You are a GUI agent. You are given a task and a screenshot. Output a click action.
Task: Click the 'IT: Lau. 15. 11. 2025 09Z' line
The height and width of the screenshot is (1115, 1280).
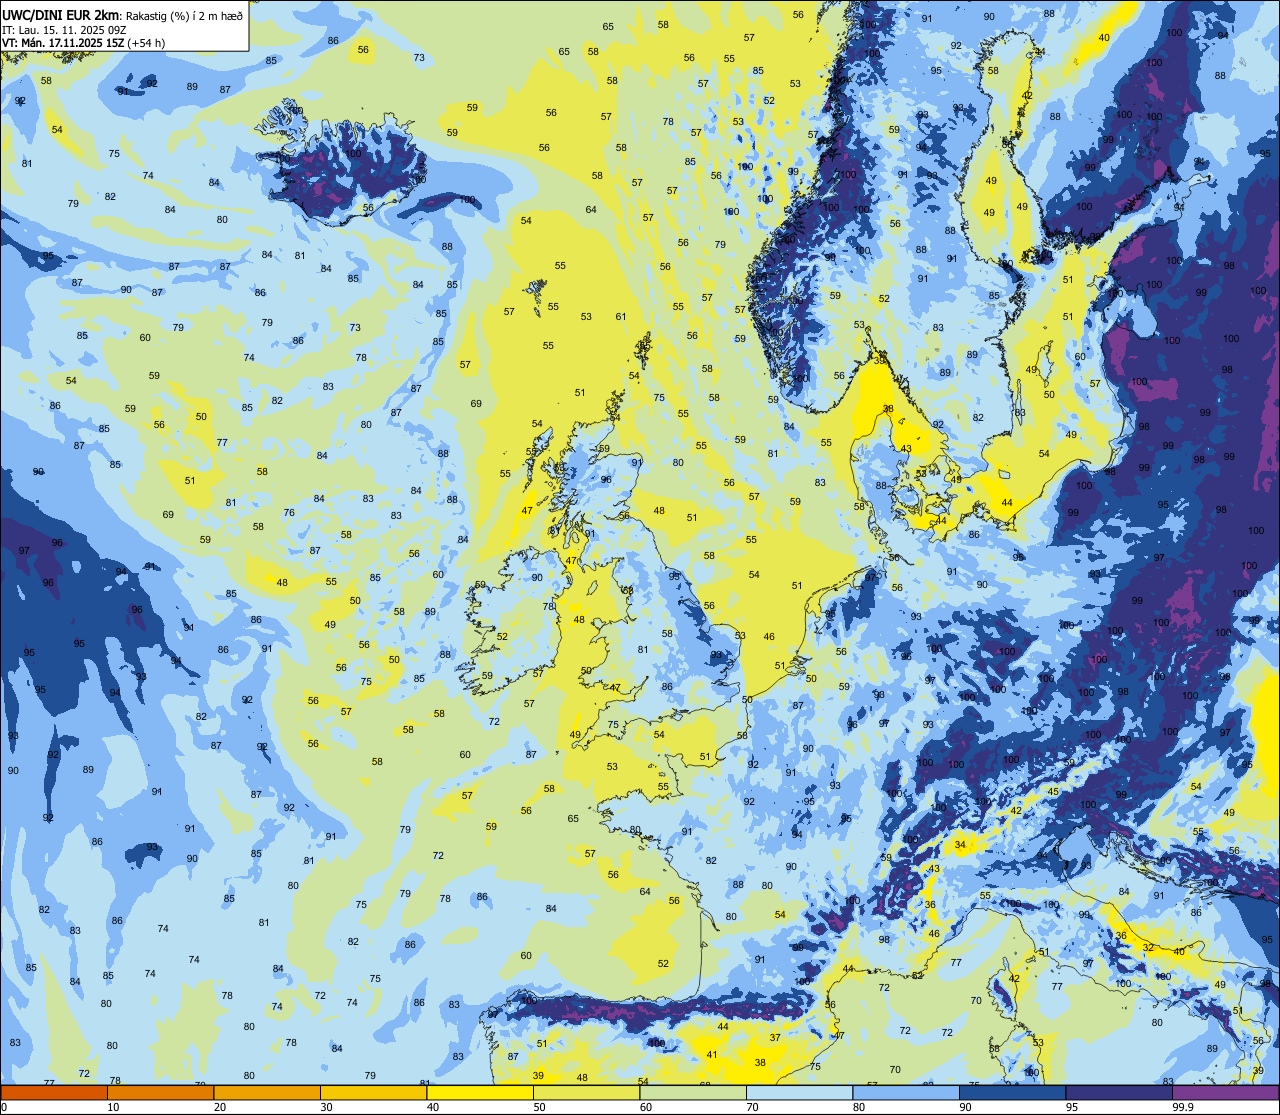point(63,30)
